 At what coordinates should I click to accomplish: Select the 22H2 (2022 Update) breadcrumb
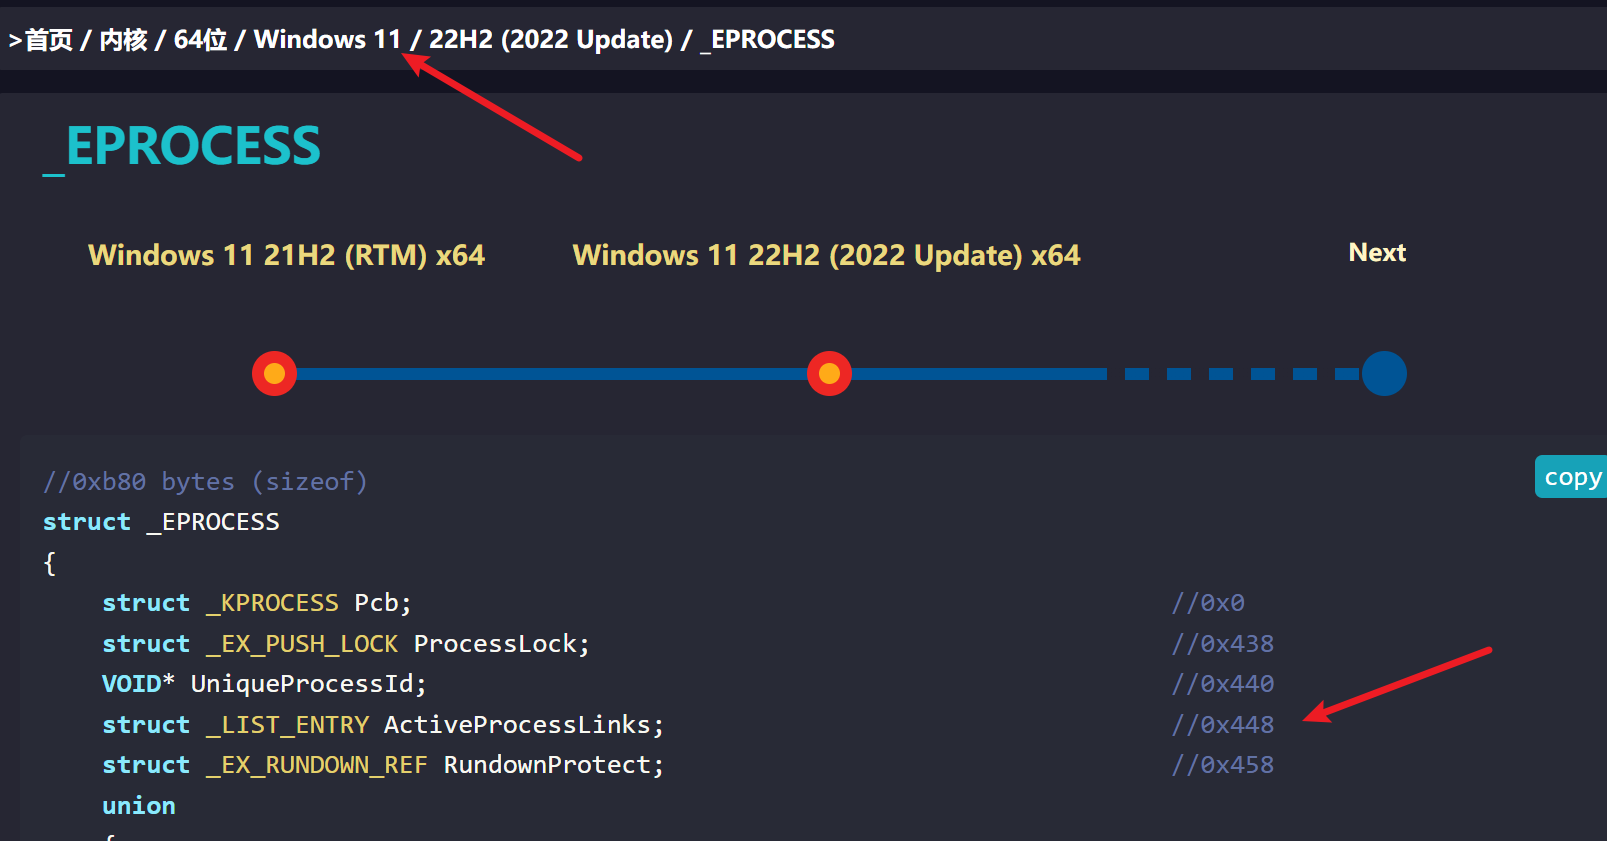[551, 40]
